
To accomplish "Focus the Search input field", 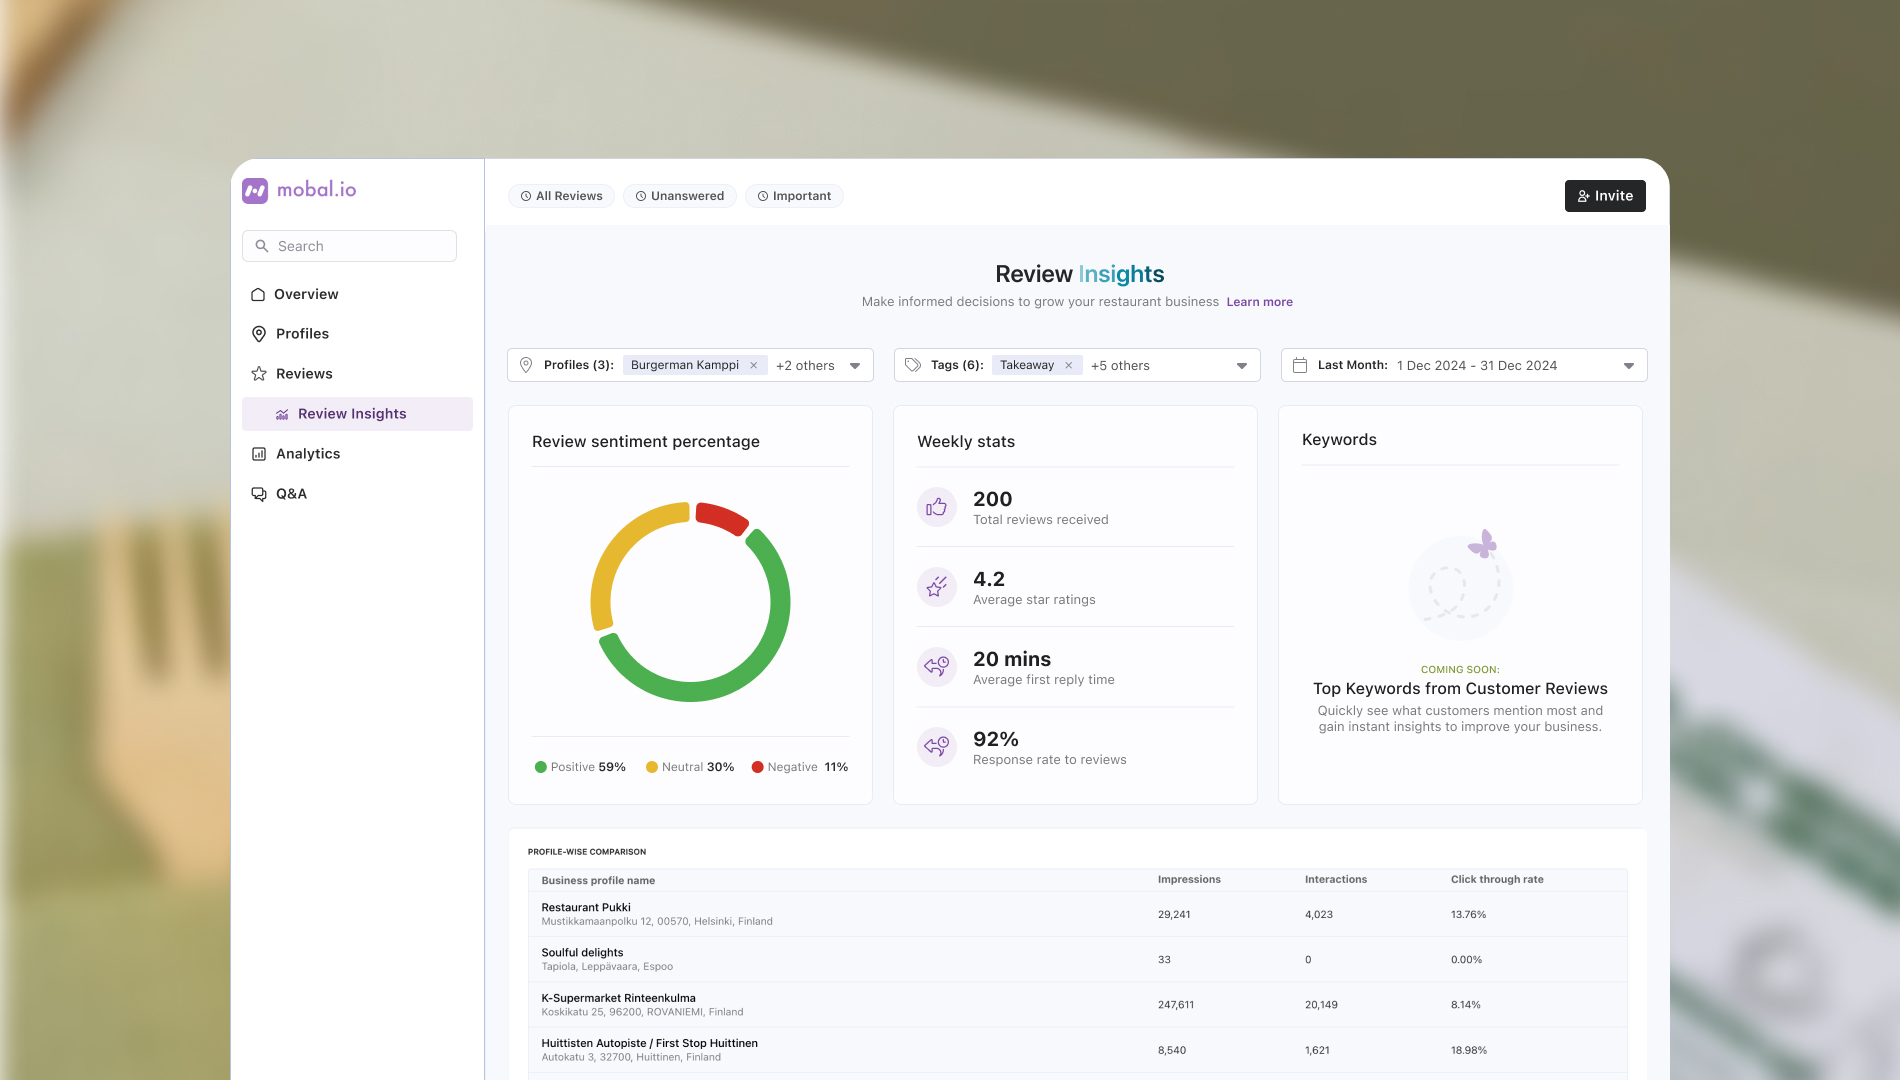I will tap(349, 246).
